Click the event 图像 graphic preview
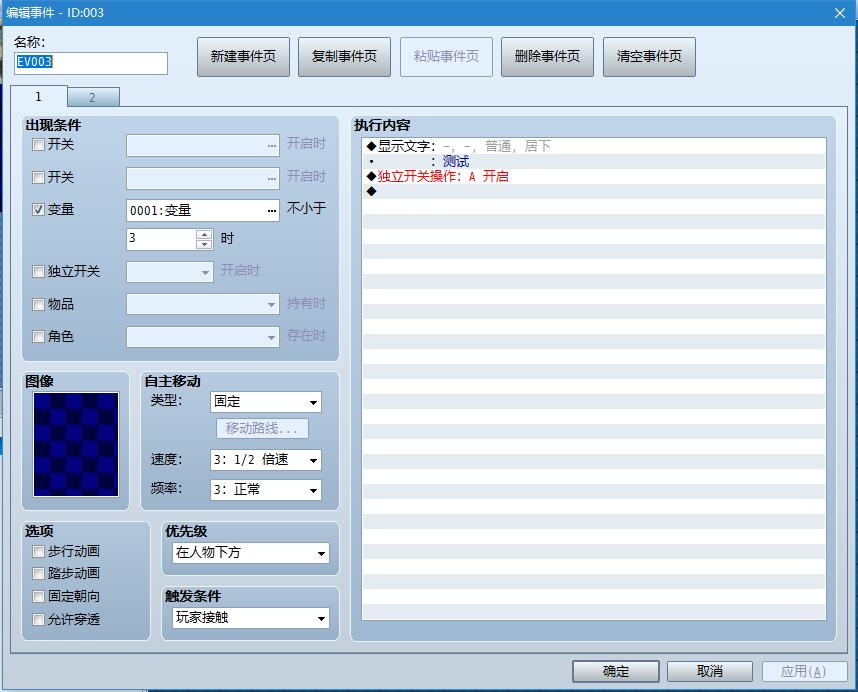 [76, 444]
